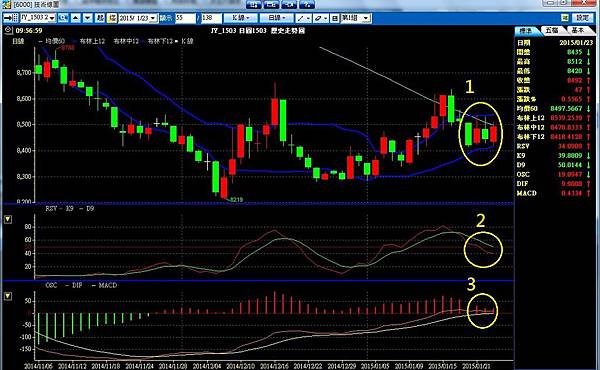
Task: Click the 2015/01/05 date axis label
Action: [x=375, y=366]
